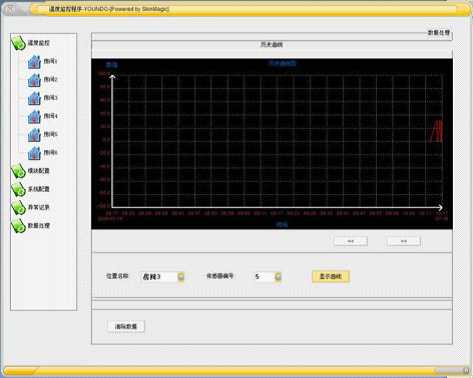Choose the 房间5 house icon
Screen dimensions: 473x378
[x=34, y=135]
